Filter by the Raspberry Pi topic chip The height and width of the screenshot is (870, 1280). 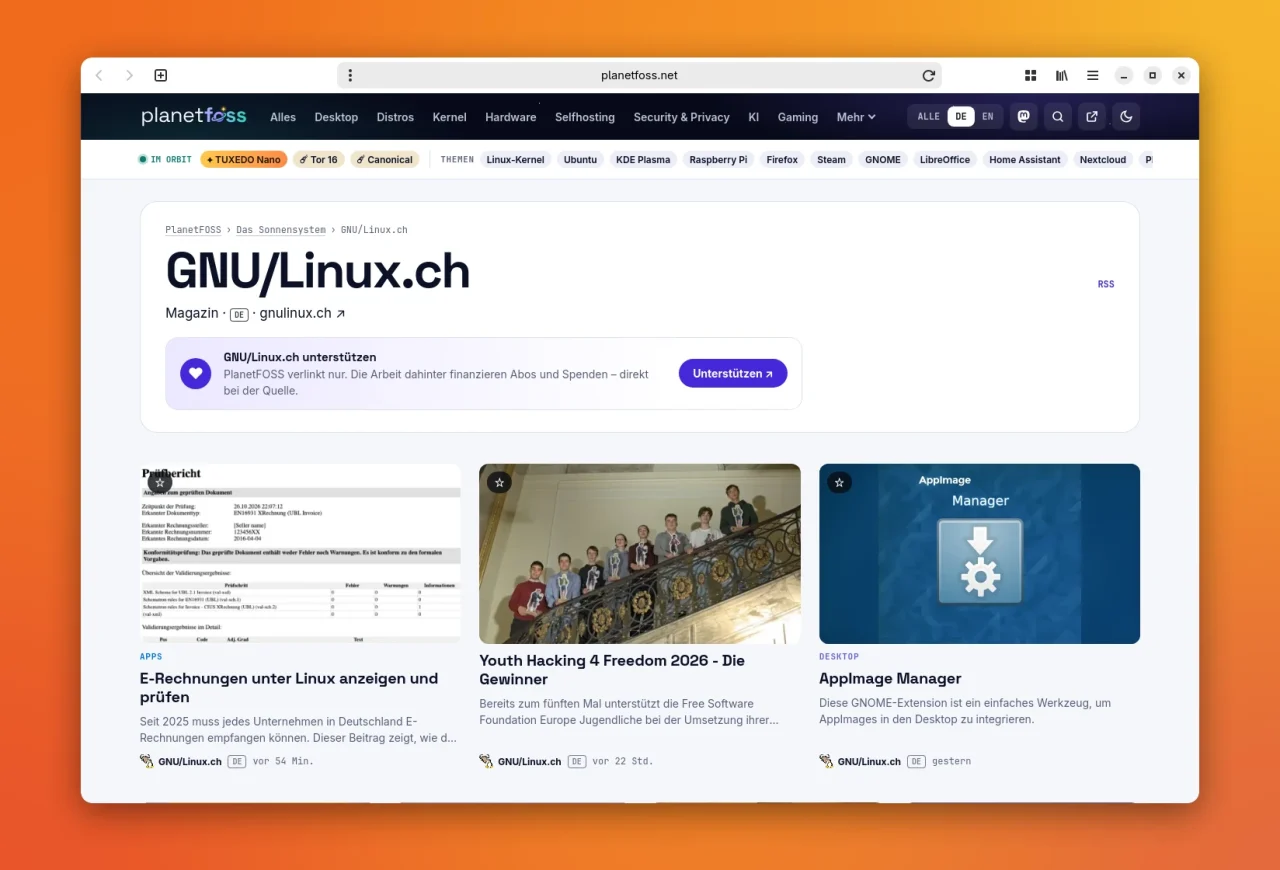[718, 160]
